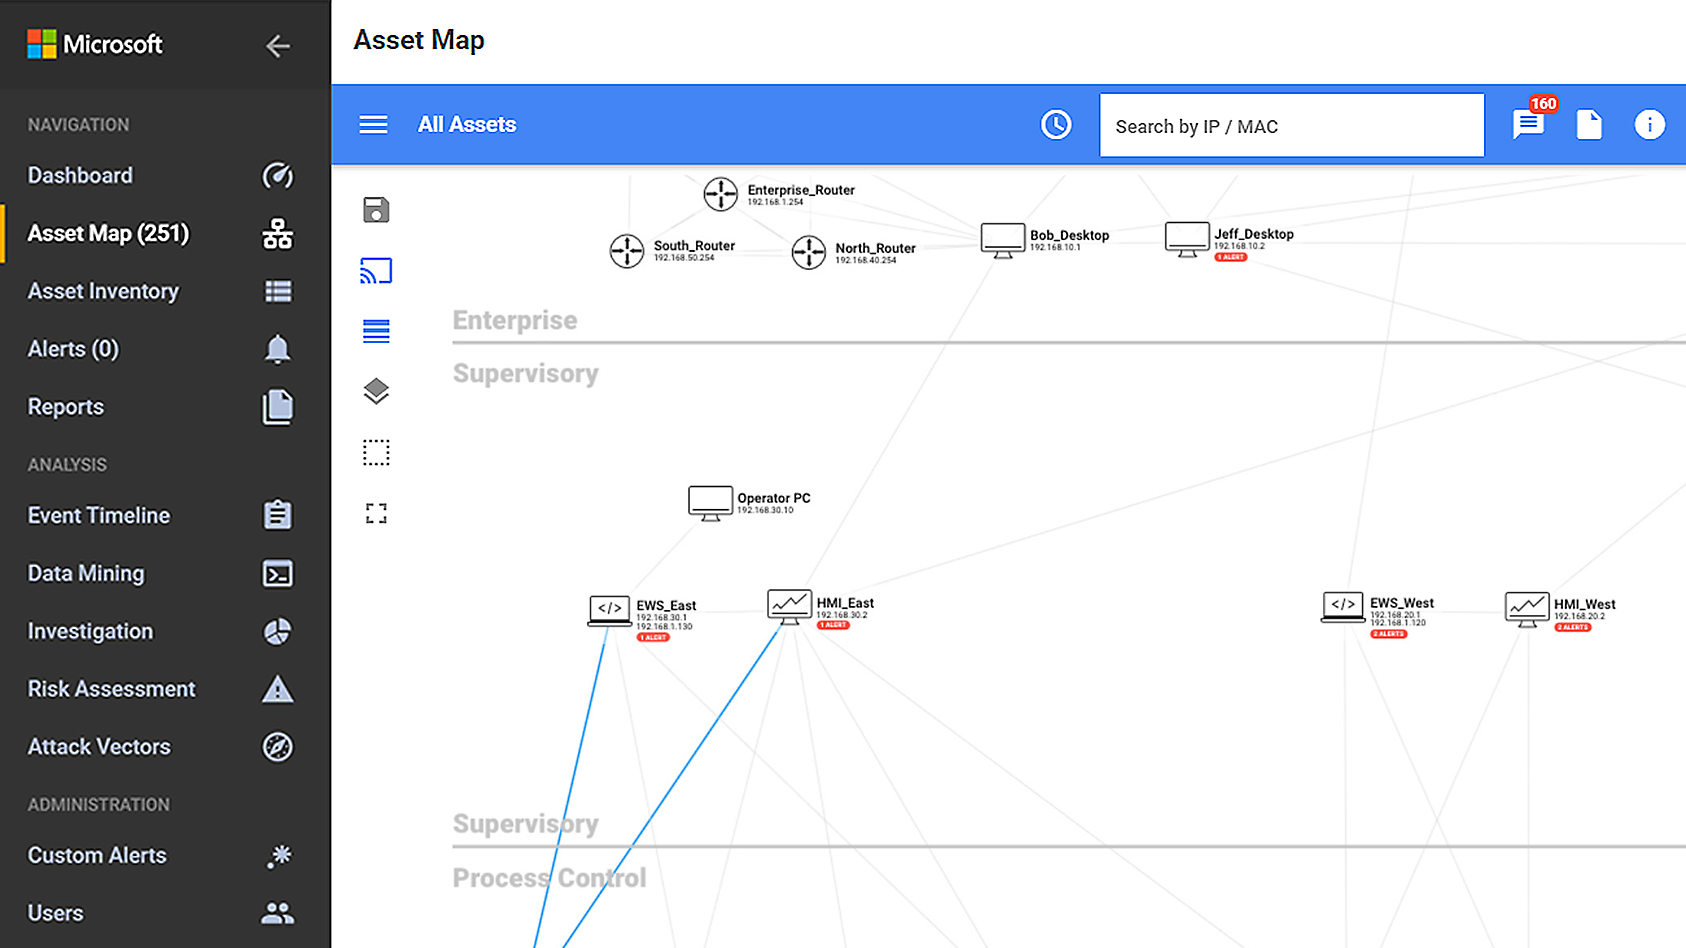Collapse the sidebar with back arrow

[278, 46]
